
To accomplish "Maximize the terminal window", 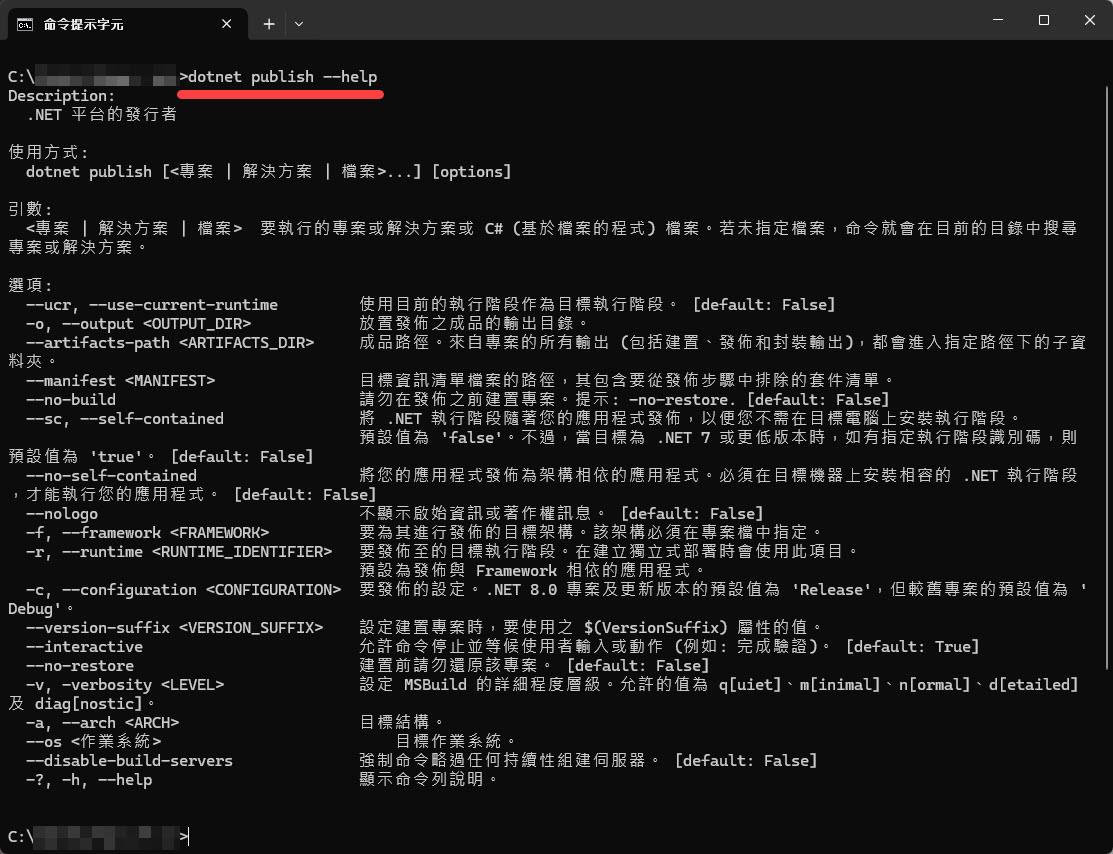I will (1043, 20).
